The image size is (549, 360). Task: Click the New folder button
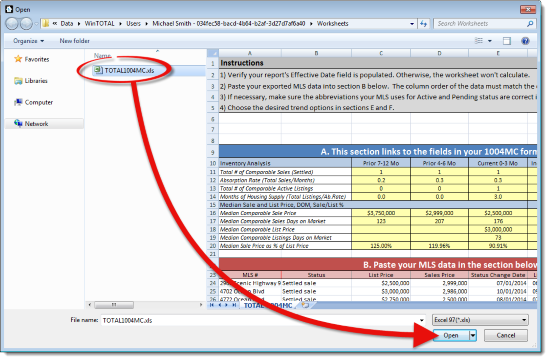click(x=75, y=41)
